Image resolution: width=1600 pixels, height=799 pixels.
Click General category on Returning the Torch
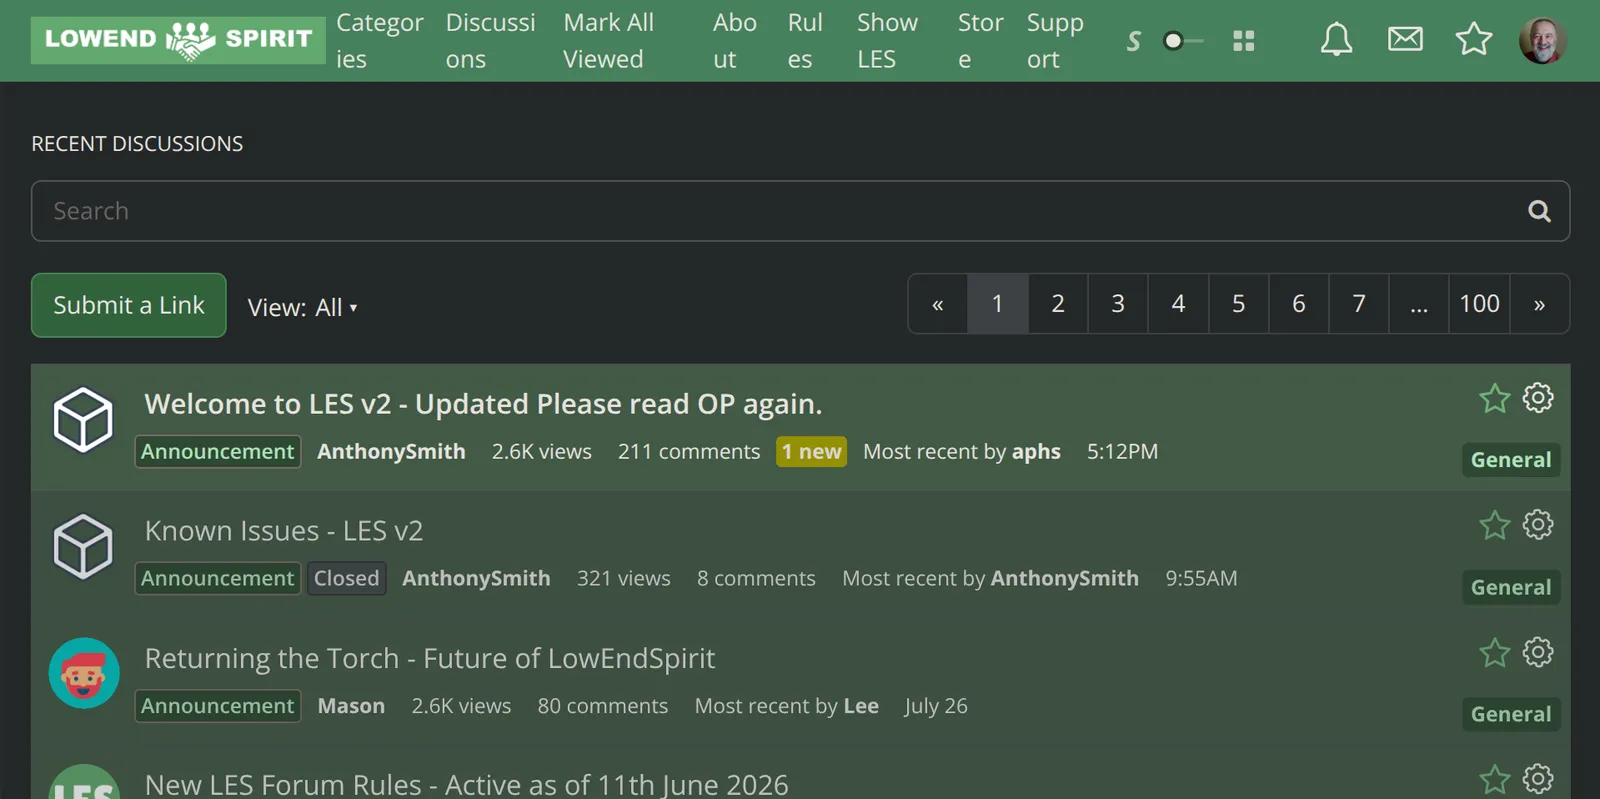pyautogui.click(x=1511, y=714)
